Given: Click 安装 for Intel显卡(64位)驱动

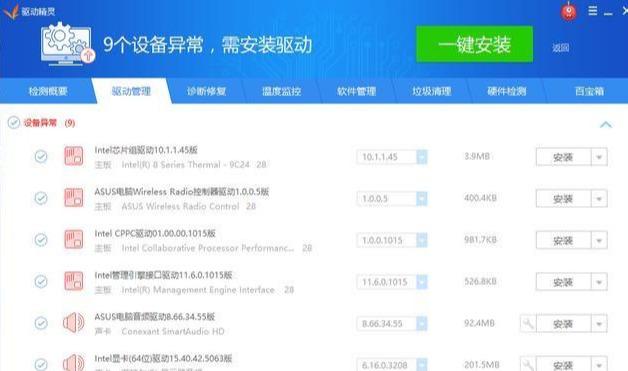Looking at the screenshot, I should pos(564,364).
